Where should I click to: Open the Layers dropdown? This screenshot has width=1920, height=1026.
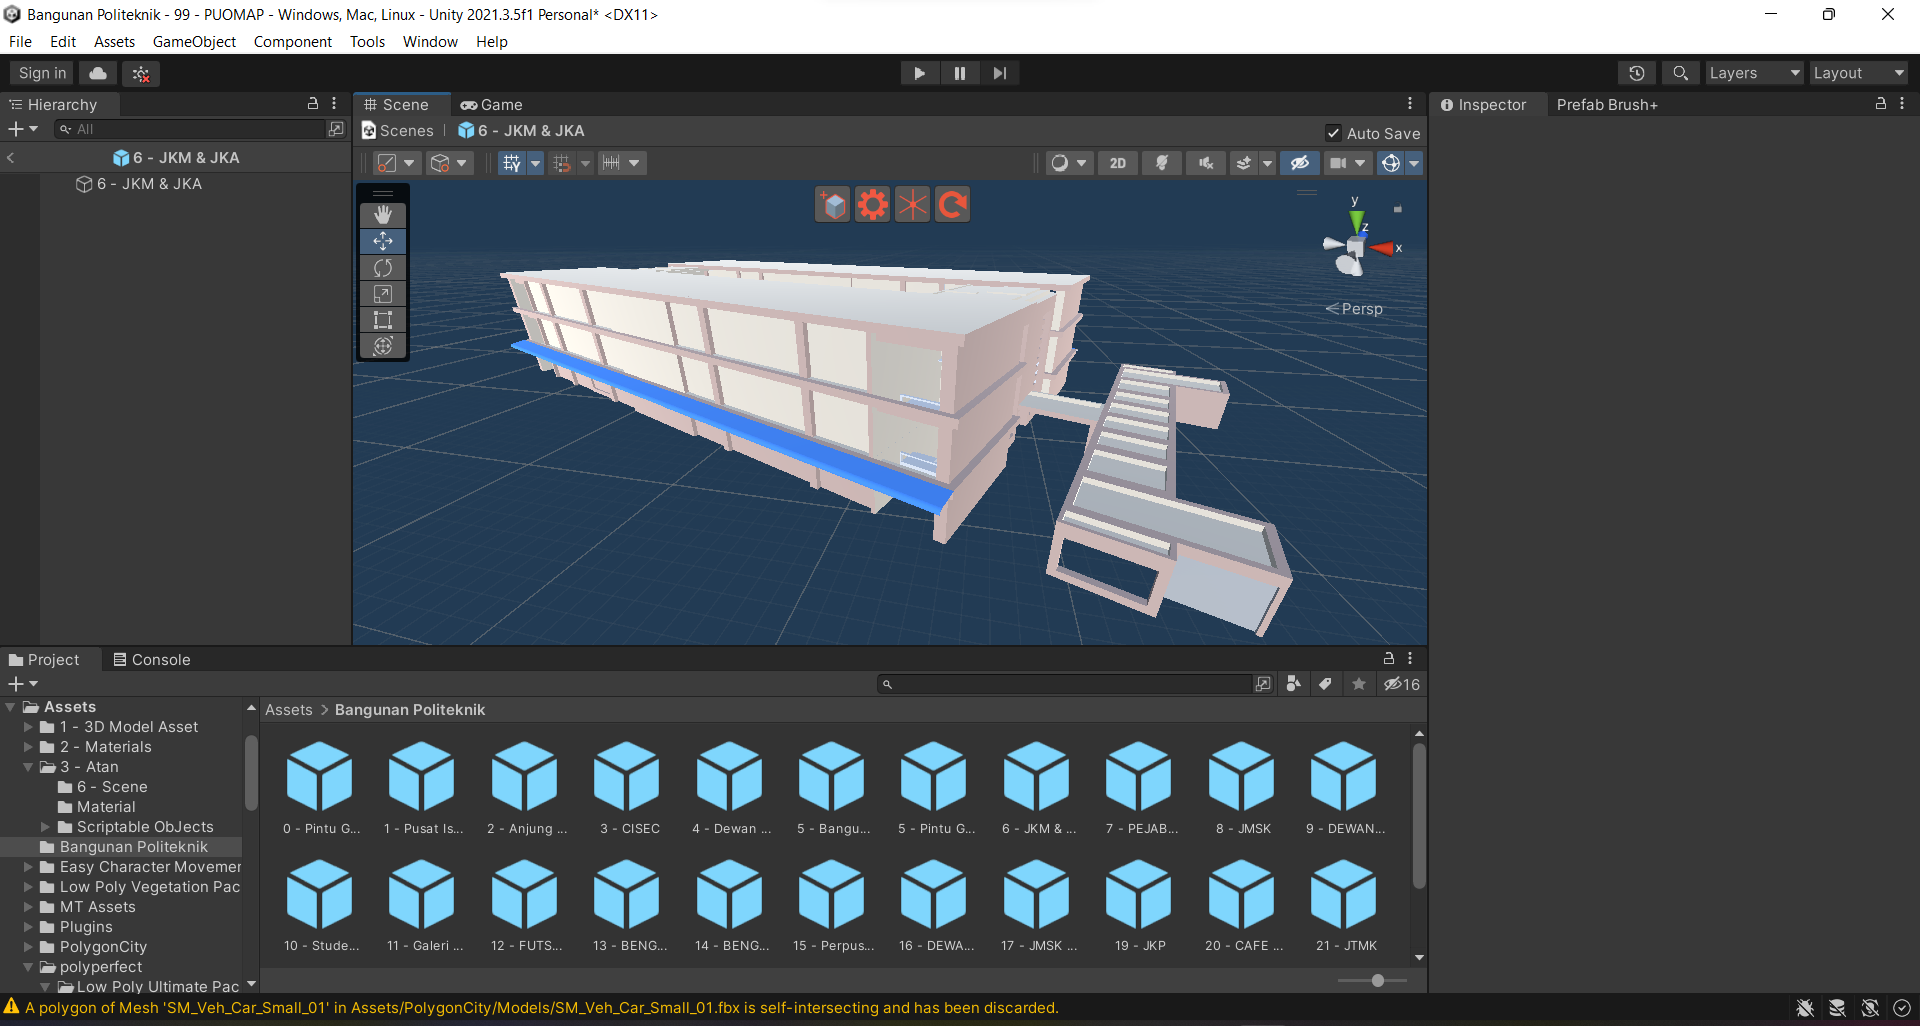point(1753,73)
